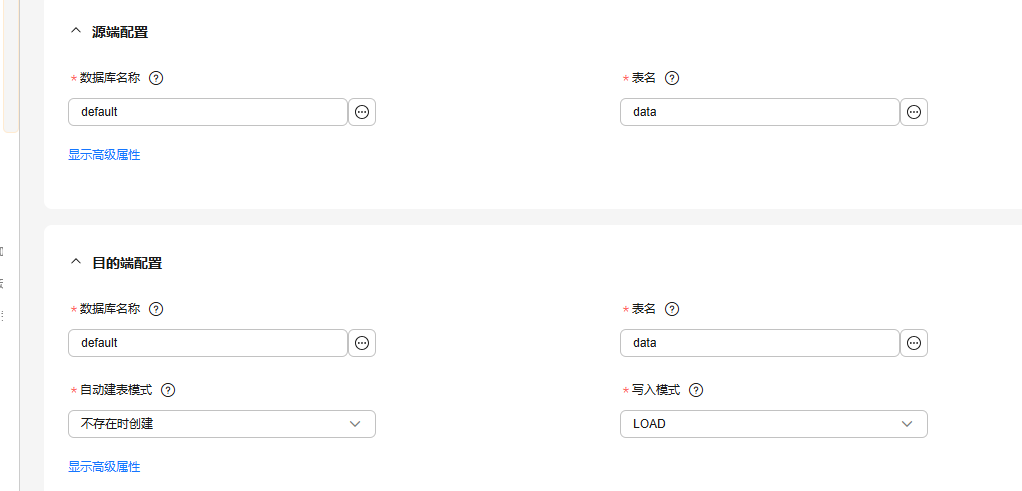Open browse button for source database name

coord(362,112)
